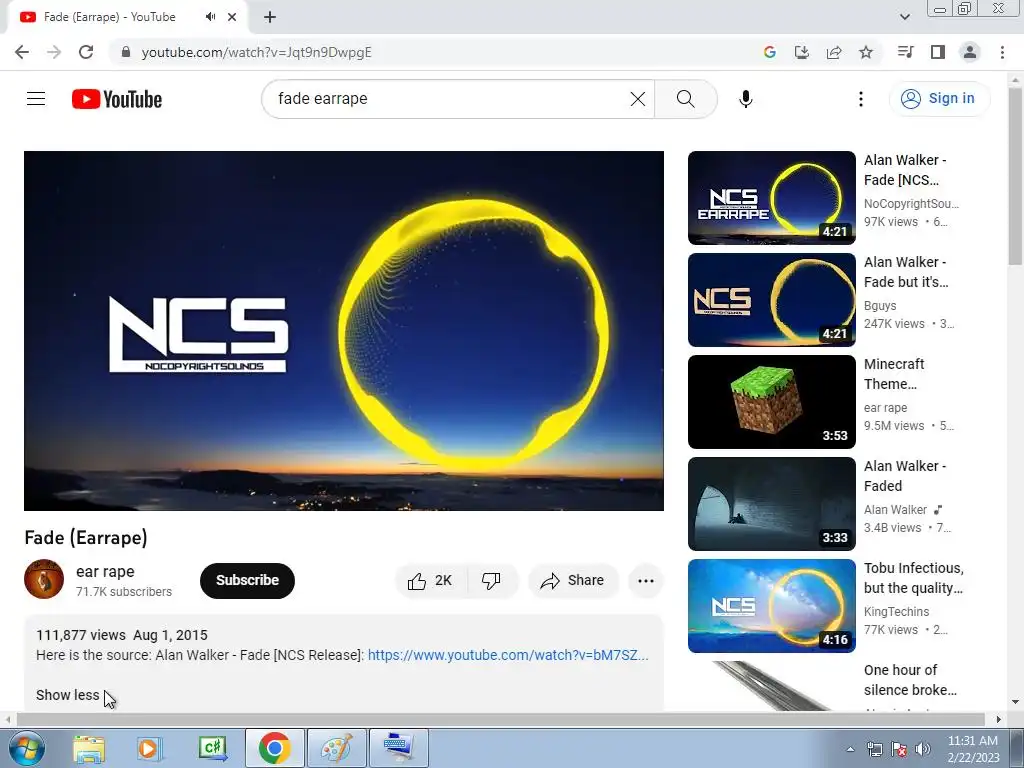Close the Fade (Earrape) tab

232,17
